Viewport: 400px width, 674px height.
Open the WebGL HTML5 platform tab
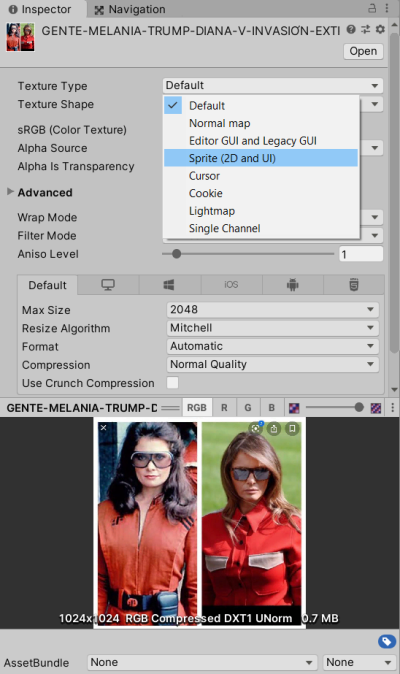[x=354, y=285]
